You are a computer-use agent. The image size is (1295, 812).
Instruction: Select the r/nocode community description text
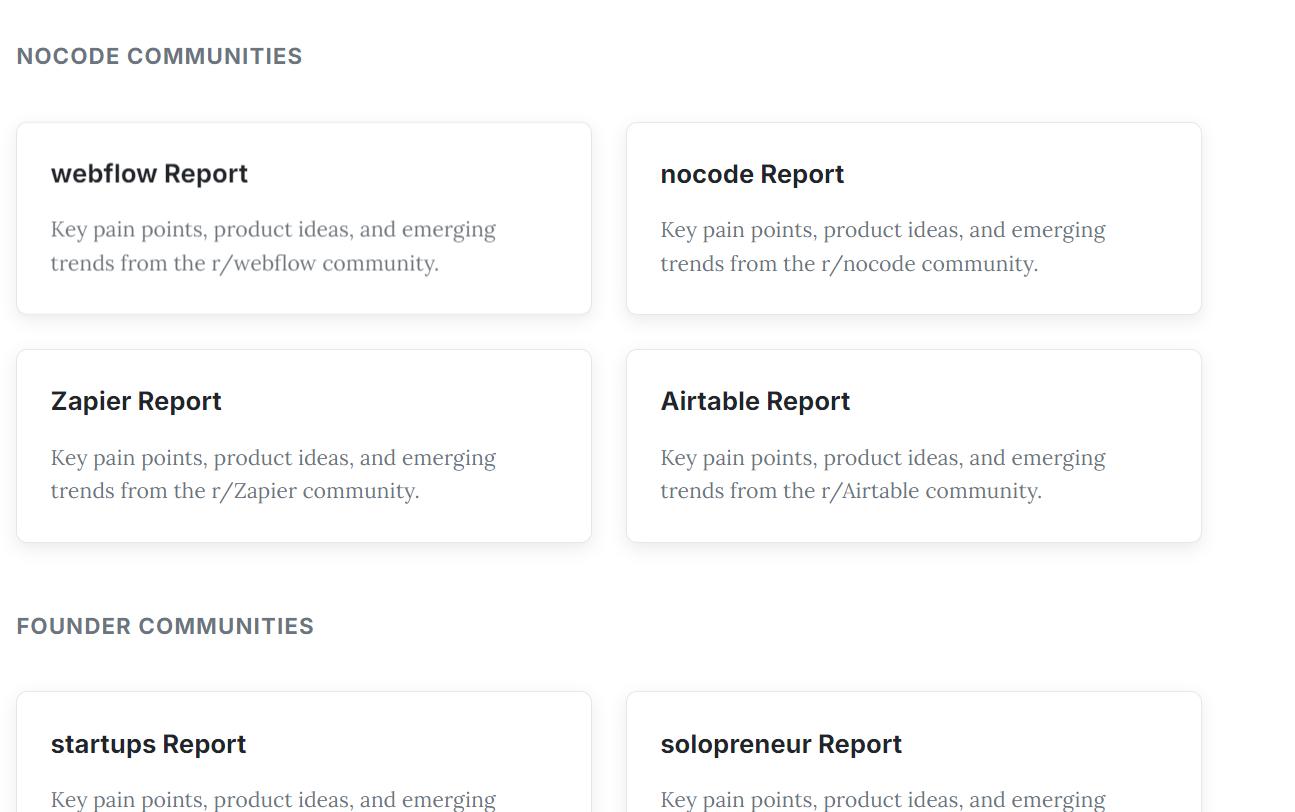point(883,247)
